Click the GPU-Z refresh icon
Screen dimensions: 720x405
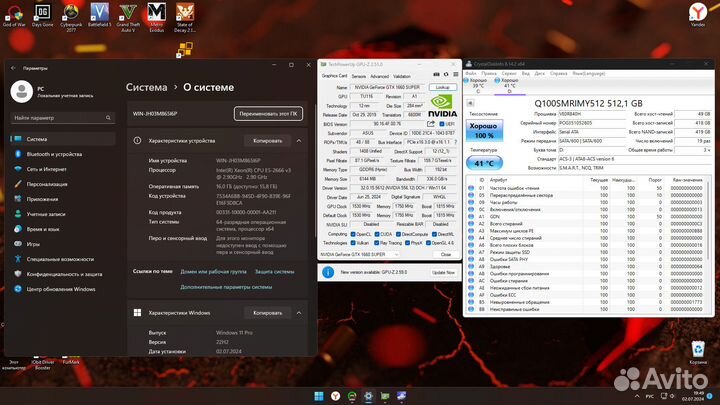click(x=446, y=74)
